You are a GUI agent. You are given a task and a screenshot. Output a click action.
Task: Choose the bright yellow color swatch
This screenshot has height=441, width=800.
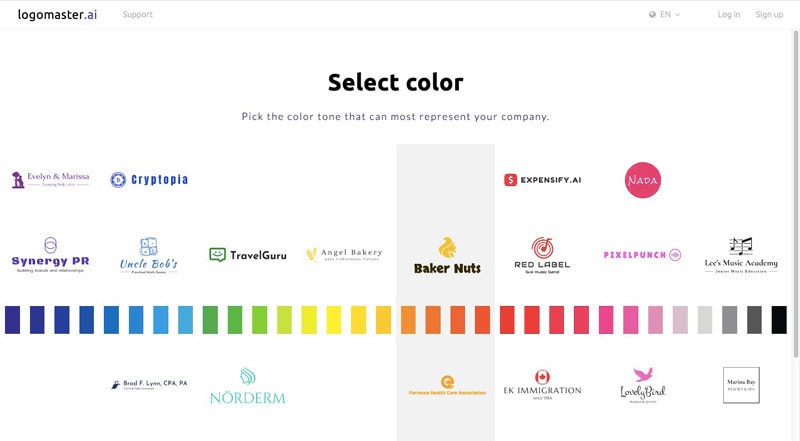tap(334, 320)
